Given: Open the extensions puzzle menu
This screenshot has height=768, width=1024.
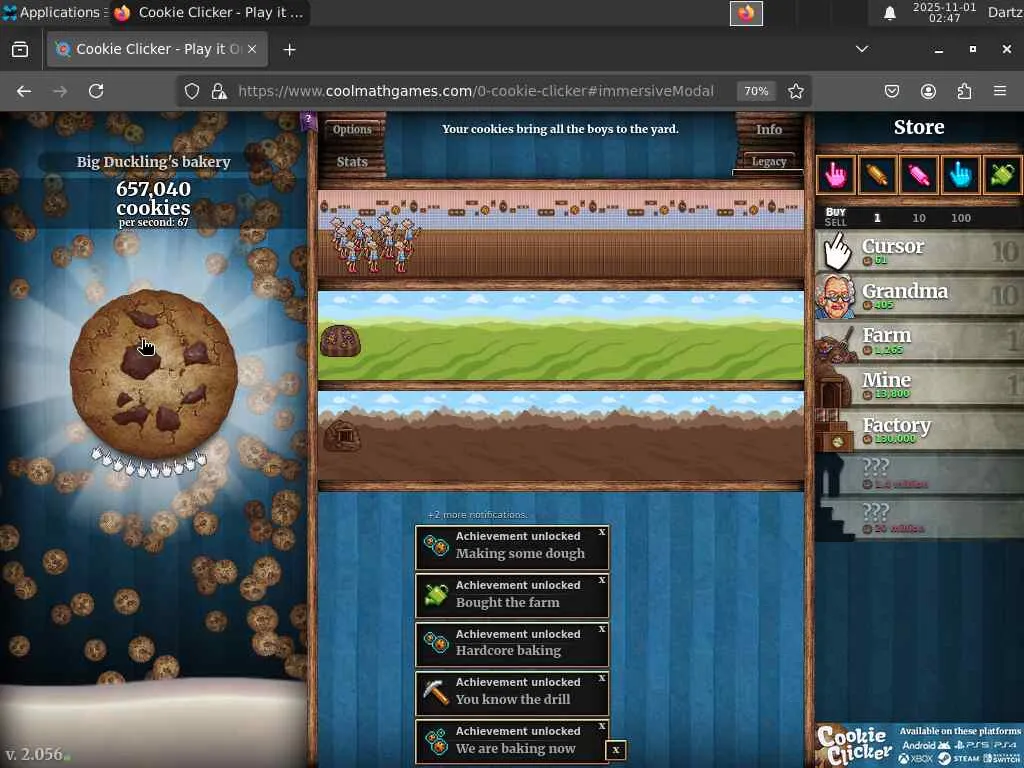Looking at the screenshot, I should coord(964,91).
